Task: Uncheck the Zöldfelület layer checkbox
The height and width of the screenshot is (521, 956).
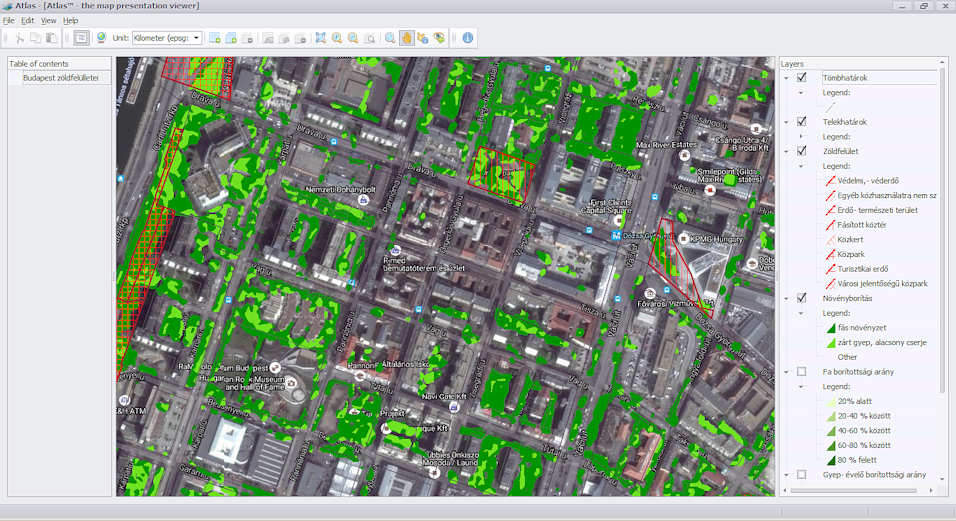Action: pyautogui.click(x=802, y=151)
